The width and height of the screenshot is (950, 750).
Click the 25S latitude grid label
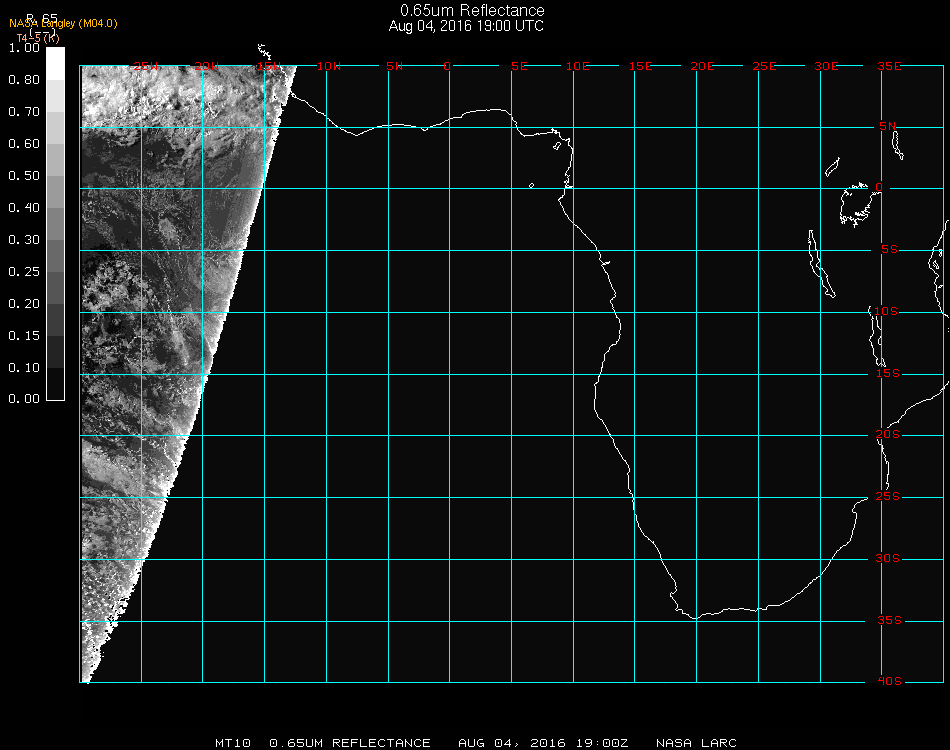coord(888,496)
